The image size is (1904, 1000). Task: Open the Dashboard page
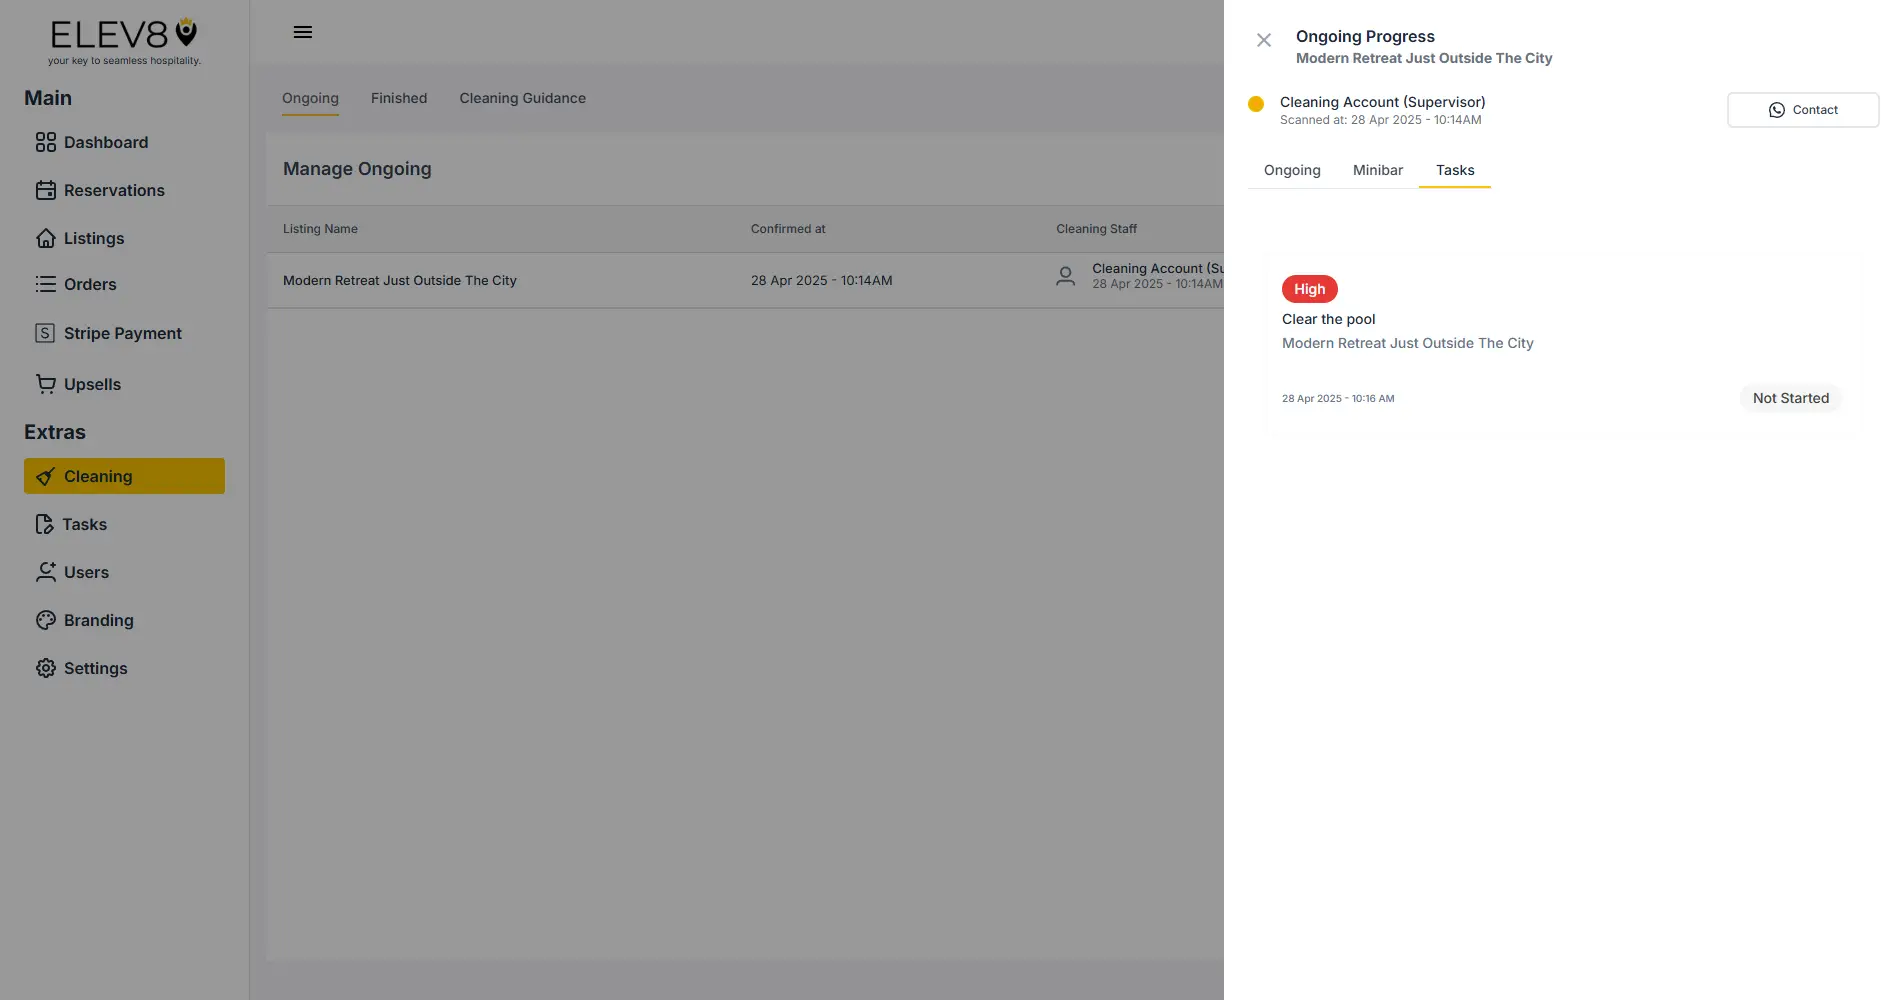pos(107,142)
